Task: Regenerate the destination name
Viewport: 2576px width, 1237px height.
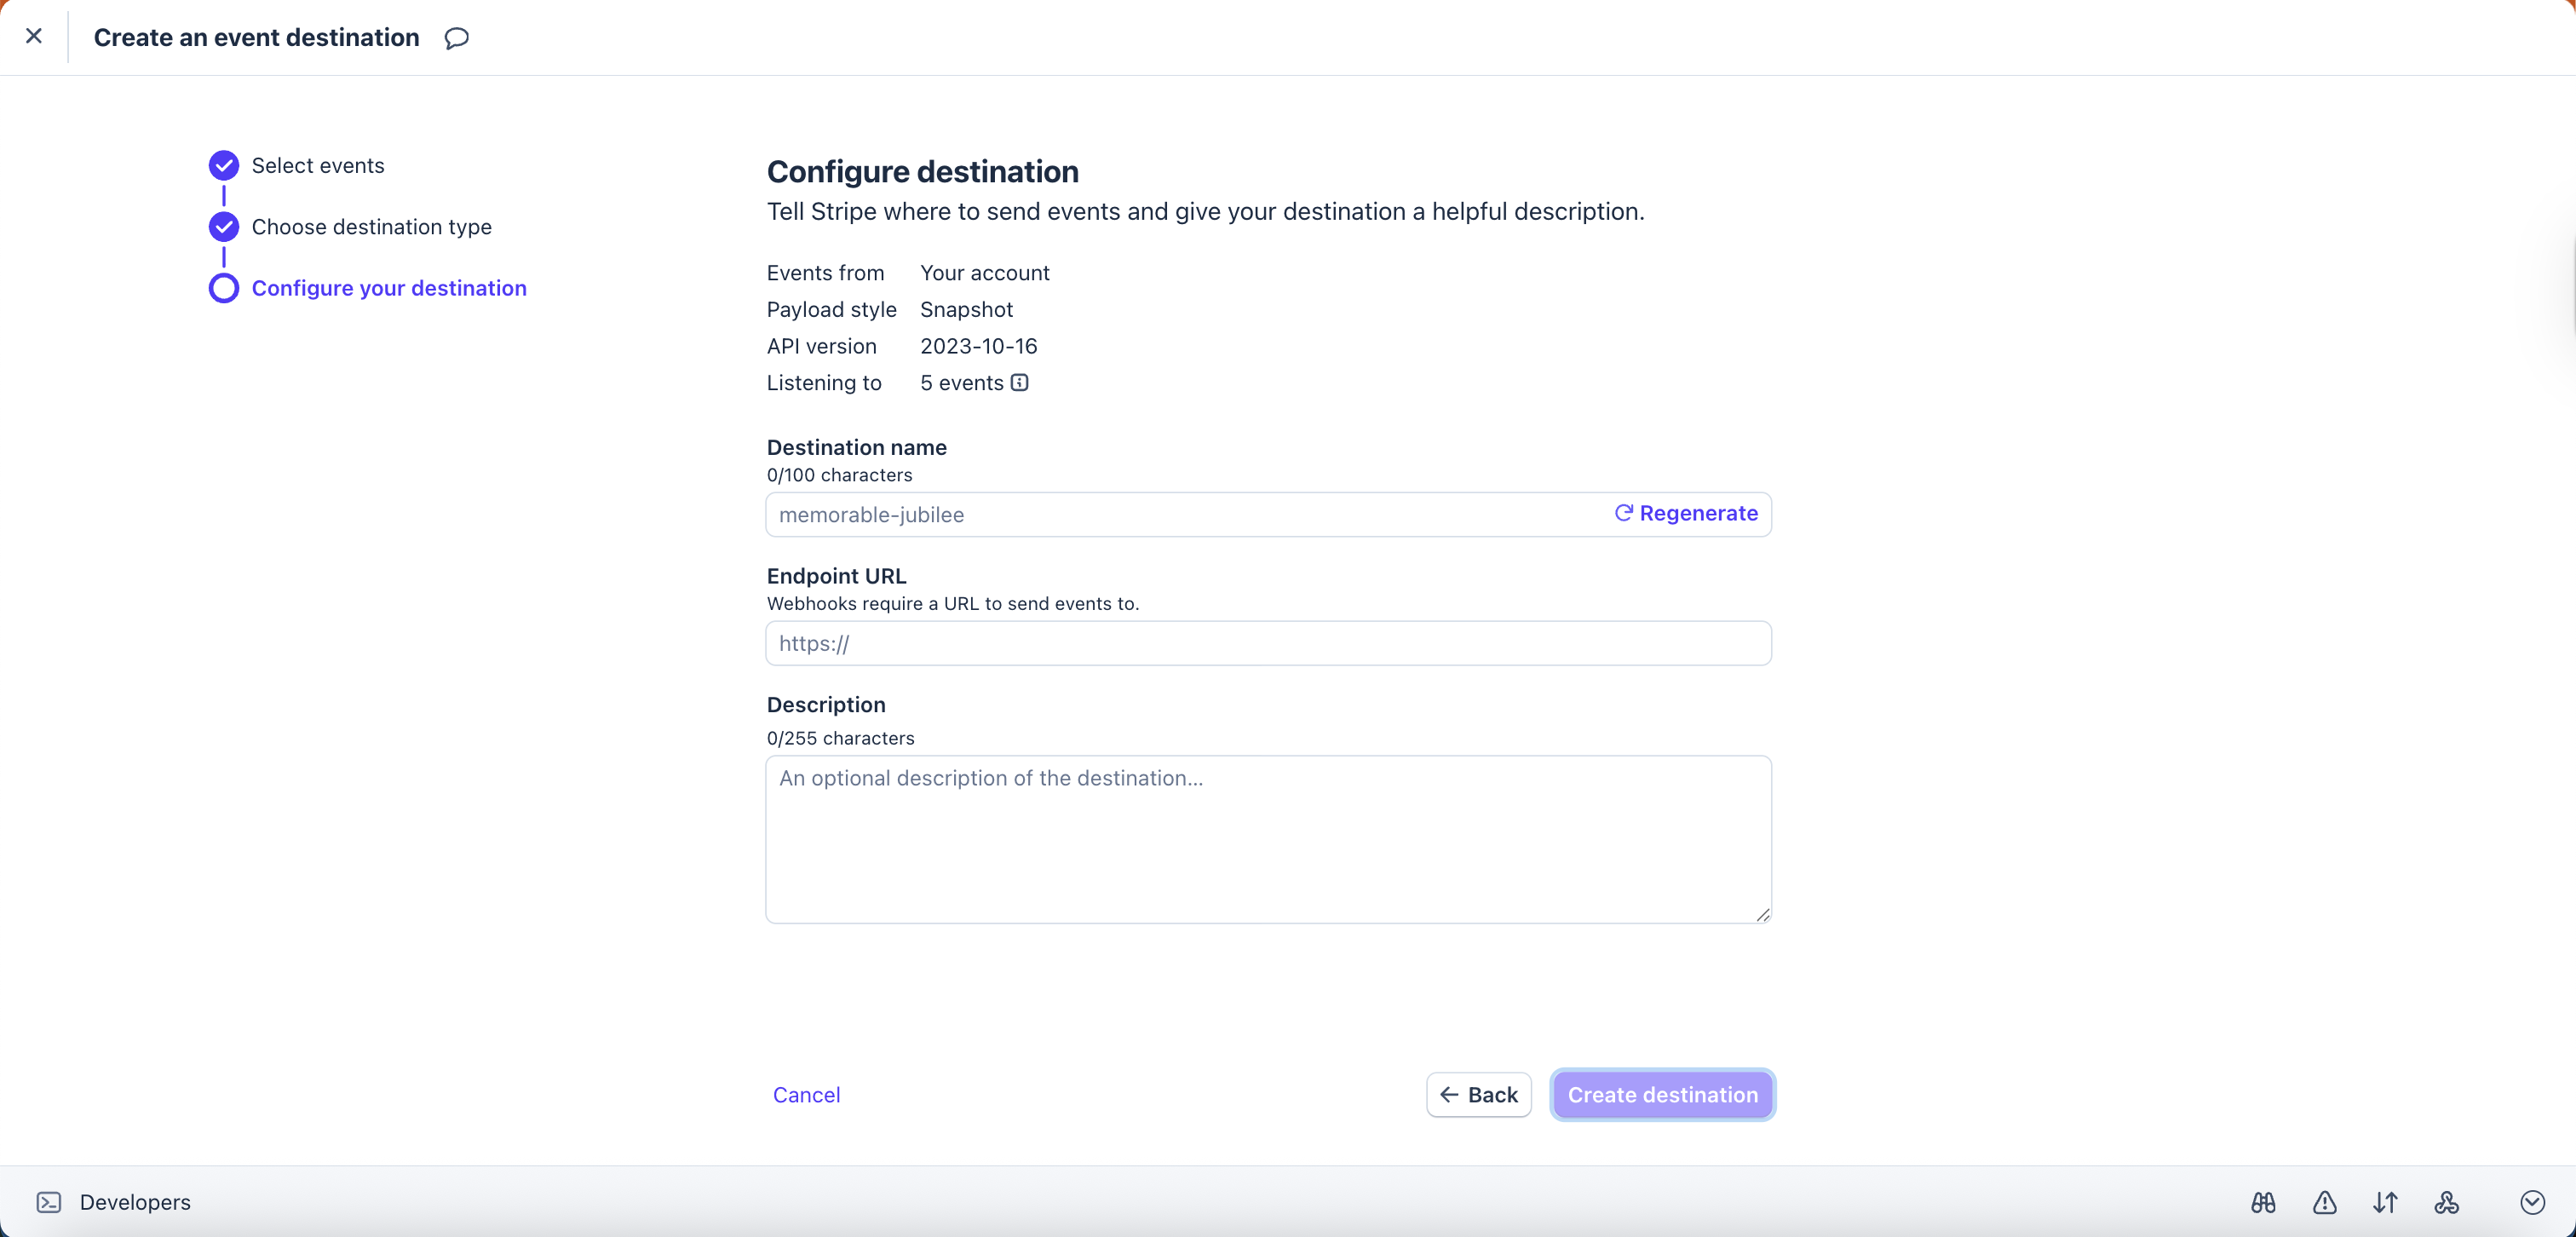Action: coord(1686,514)
